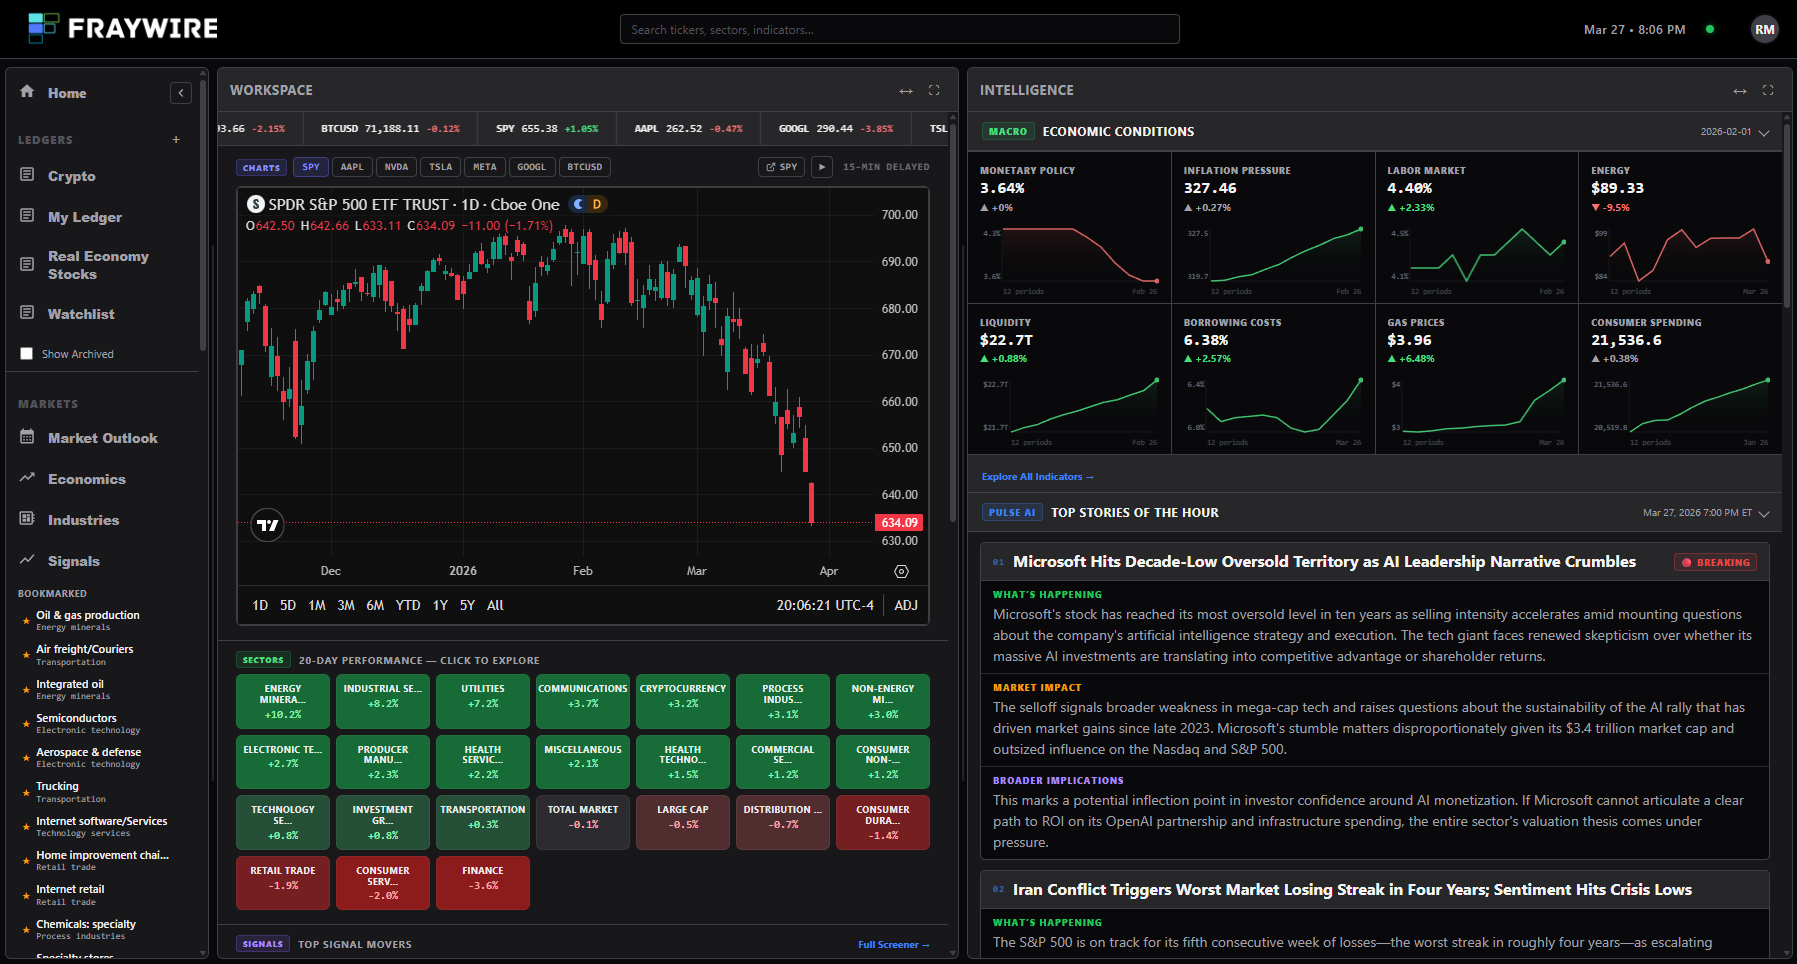Select the 5D chart range

point(288,605)
